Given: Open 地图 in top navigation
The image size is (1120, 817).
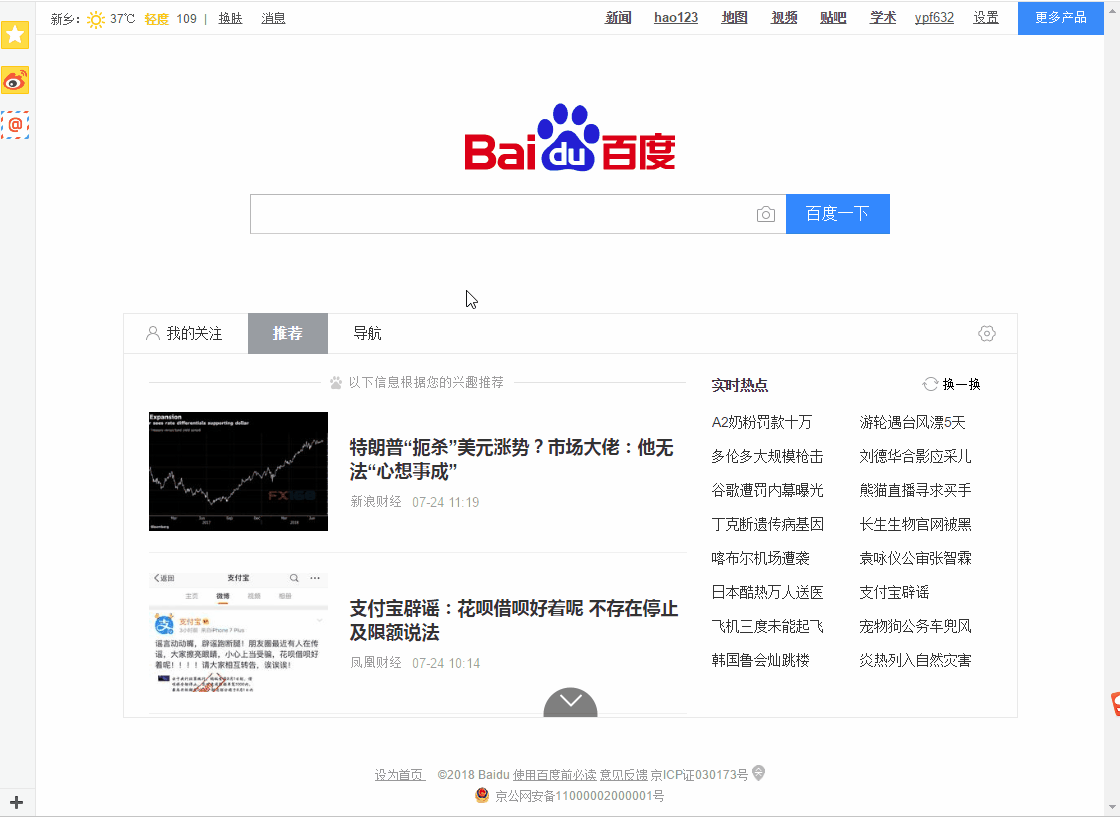Looking at the screenshot, I should pos(734,18).
